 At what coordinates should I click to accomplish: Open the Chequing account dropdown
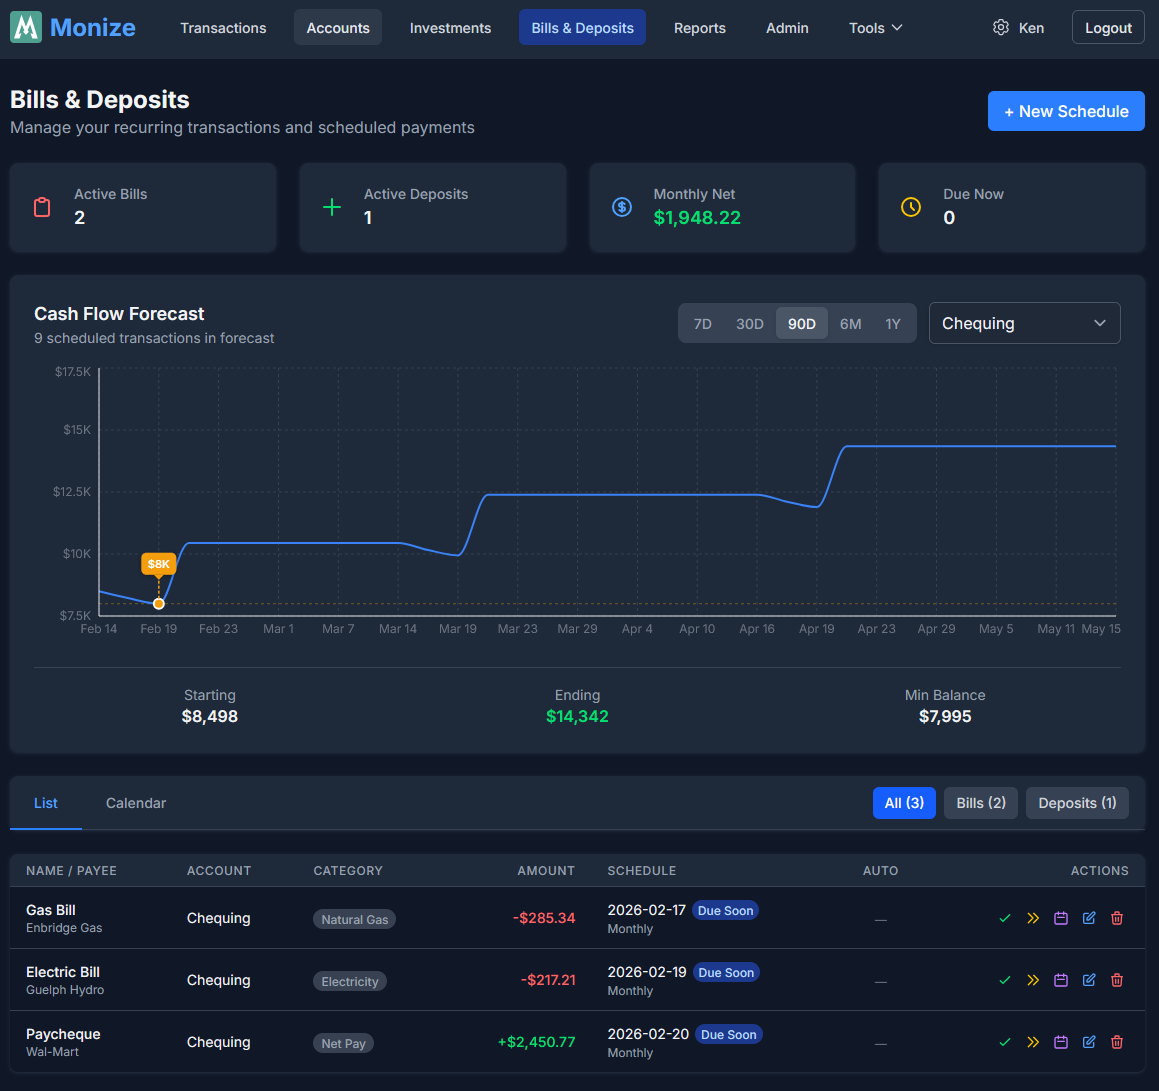(1024, 323)
